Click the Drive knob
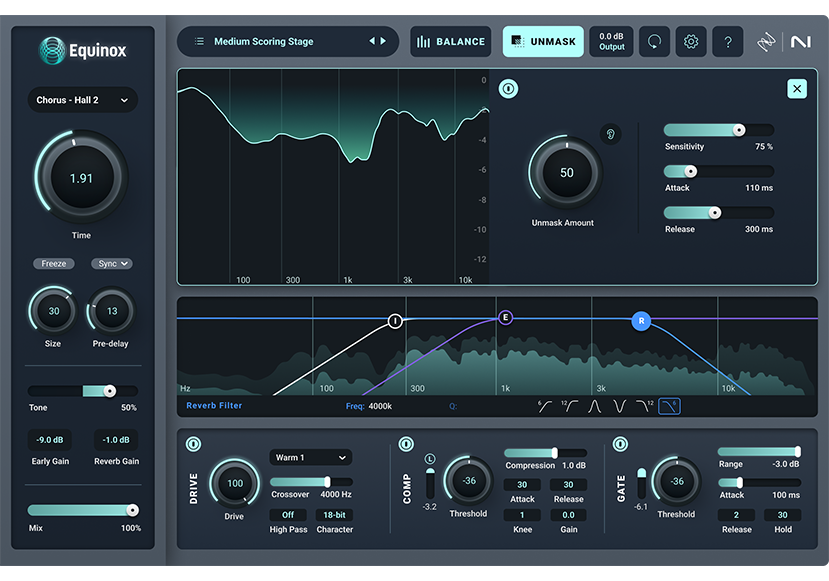 235,483
